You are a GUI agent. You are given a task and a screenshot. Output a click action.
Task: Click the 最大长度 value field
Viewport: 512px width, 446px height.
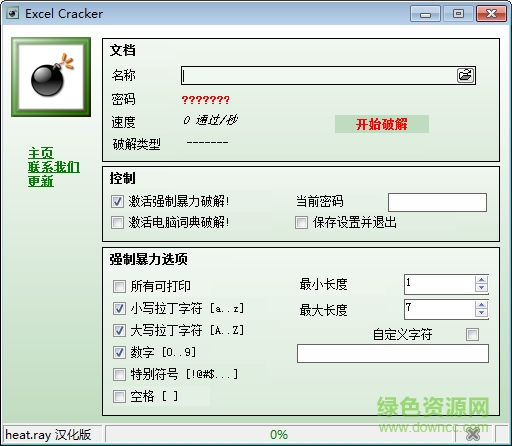tap(439, 309)
